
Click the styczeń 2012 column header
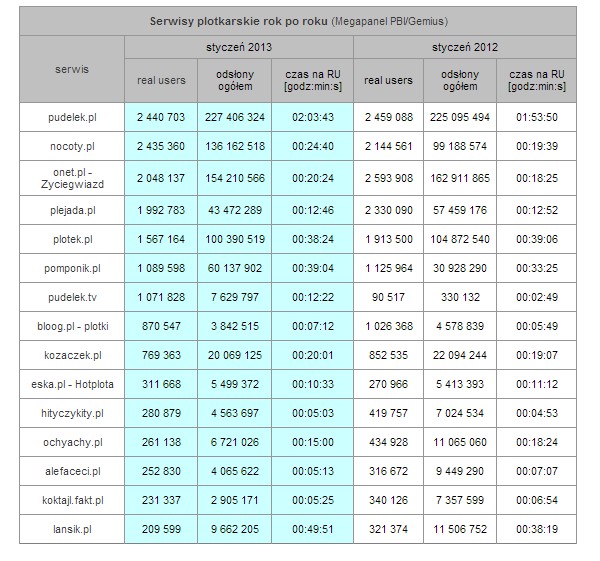(x=465, y=47)
